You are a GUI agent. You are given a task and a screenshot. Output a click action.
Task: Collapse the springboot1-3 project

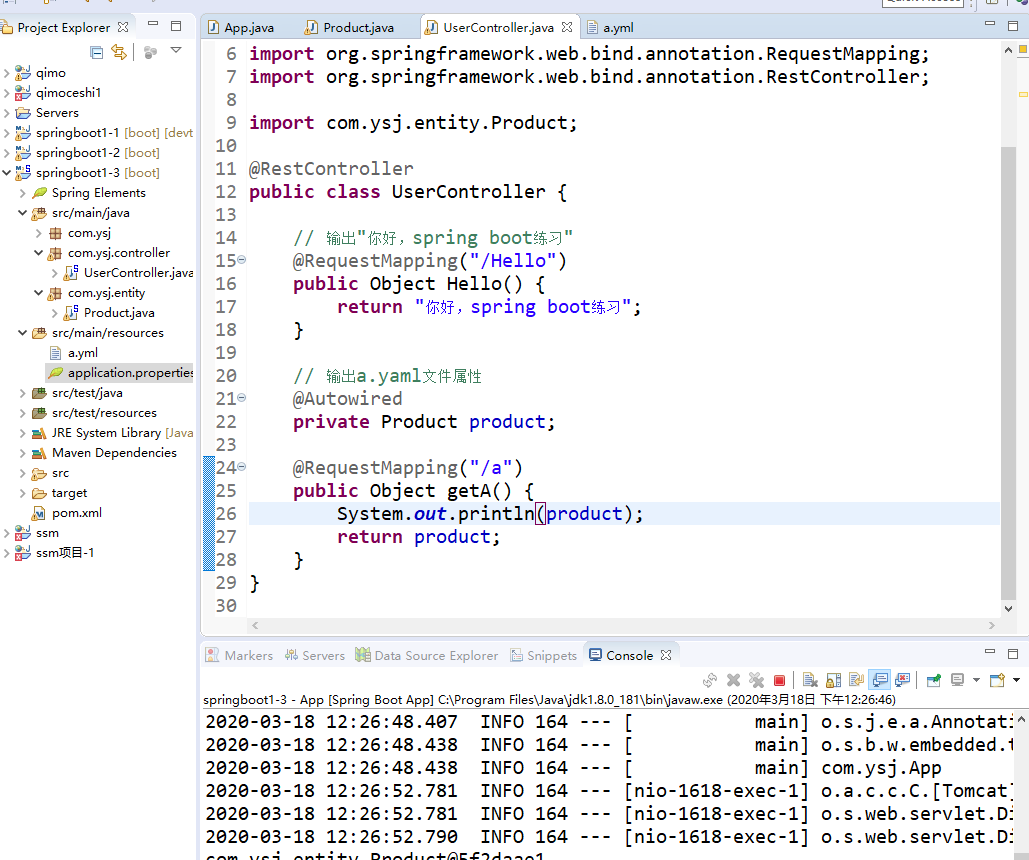pyautogui.click(x=7, y=173)
